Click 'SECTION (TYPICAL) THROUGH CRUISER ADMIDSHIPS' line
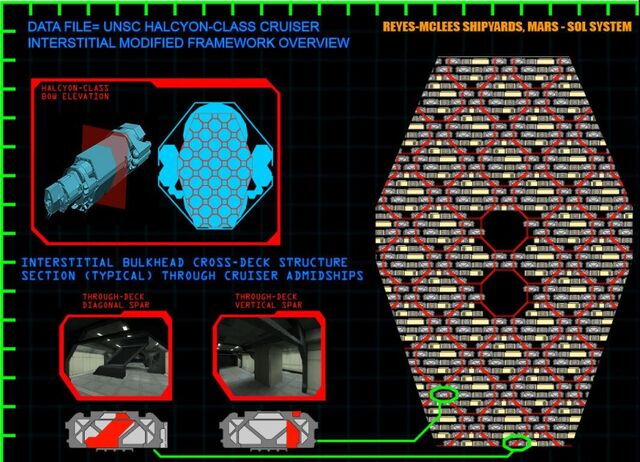The width and height of the screenshot is (640, 462). [x=192, y=276]
